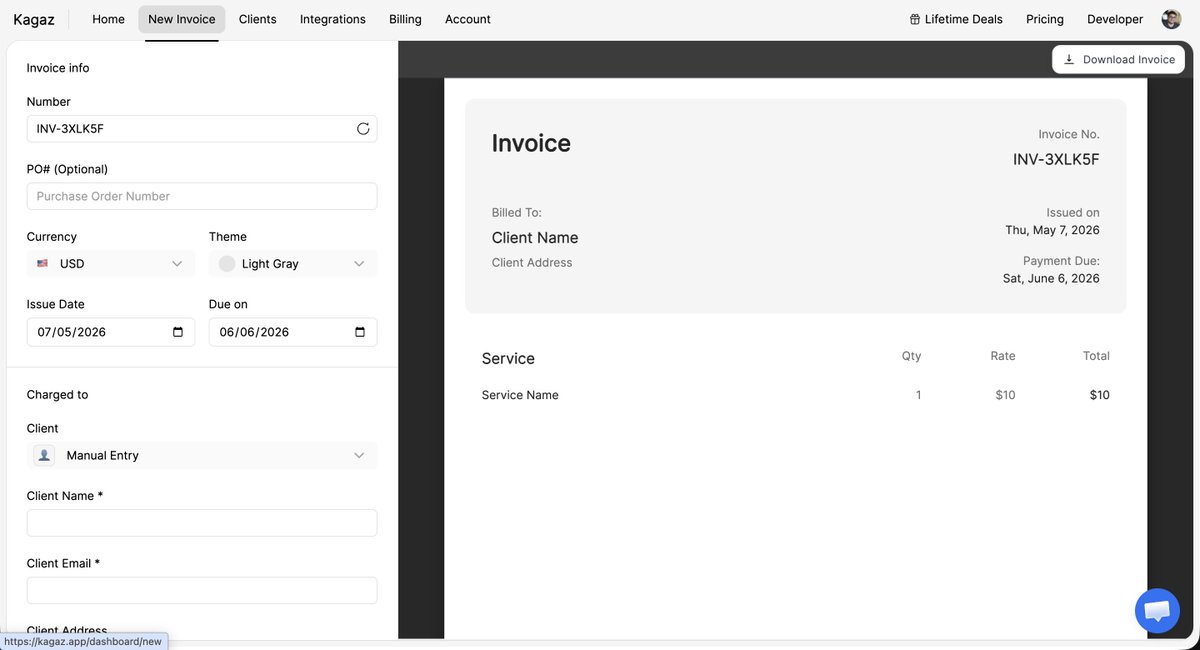This screenshot has height=650, width=1200.
Task: Open the Due on calendar picker icon
Action: click(x=360, y=332)
